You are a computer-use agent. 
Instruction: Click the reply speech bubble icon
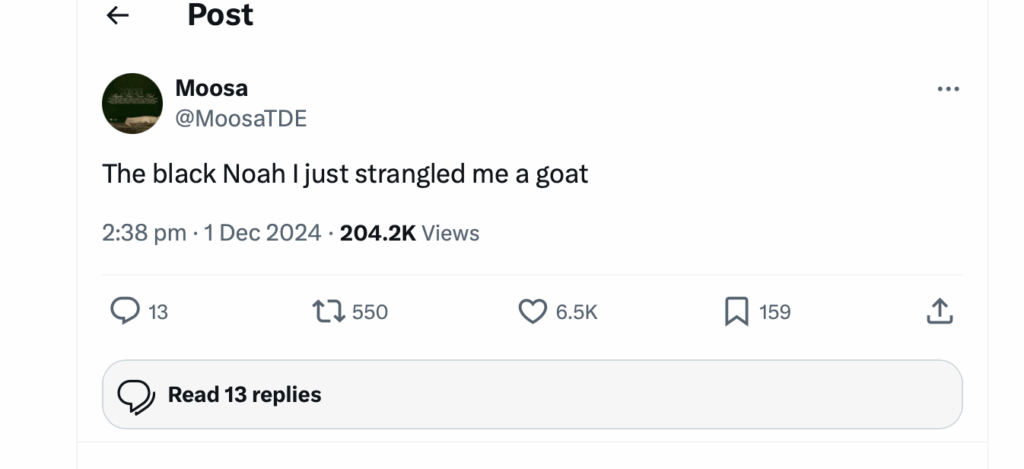click(x=124, y=312)
